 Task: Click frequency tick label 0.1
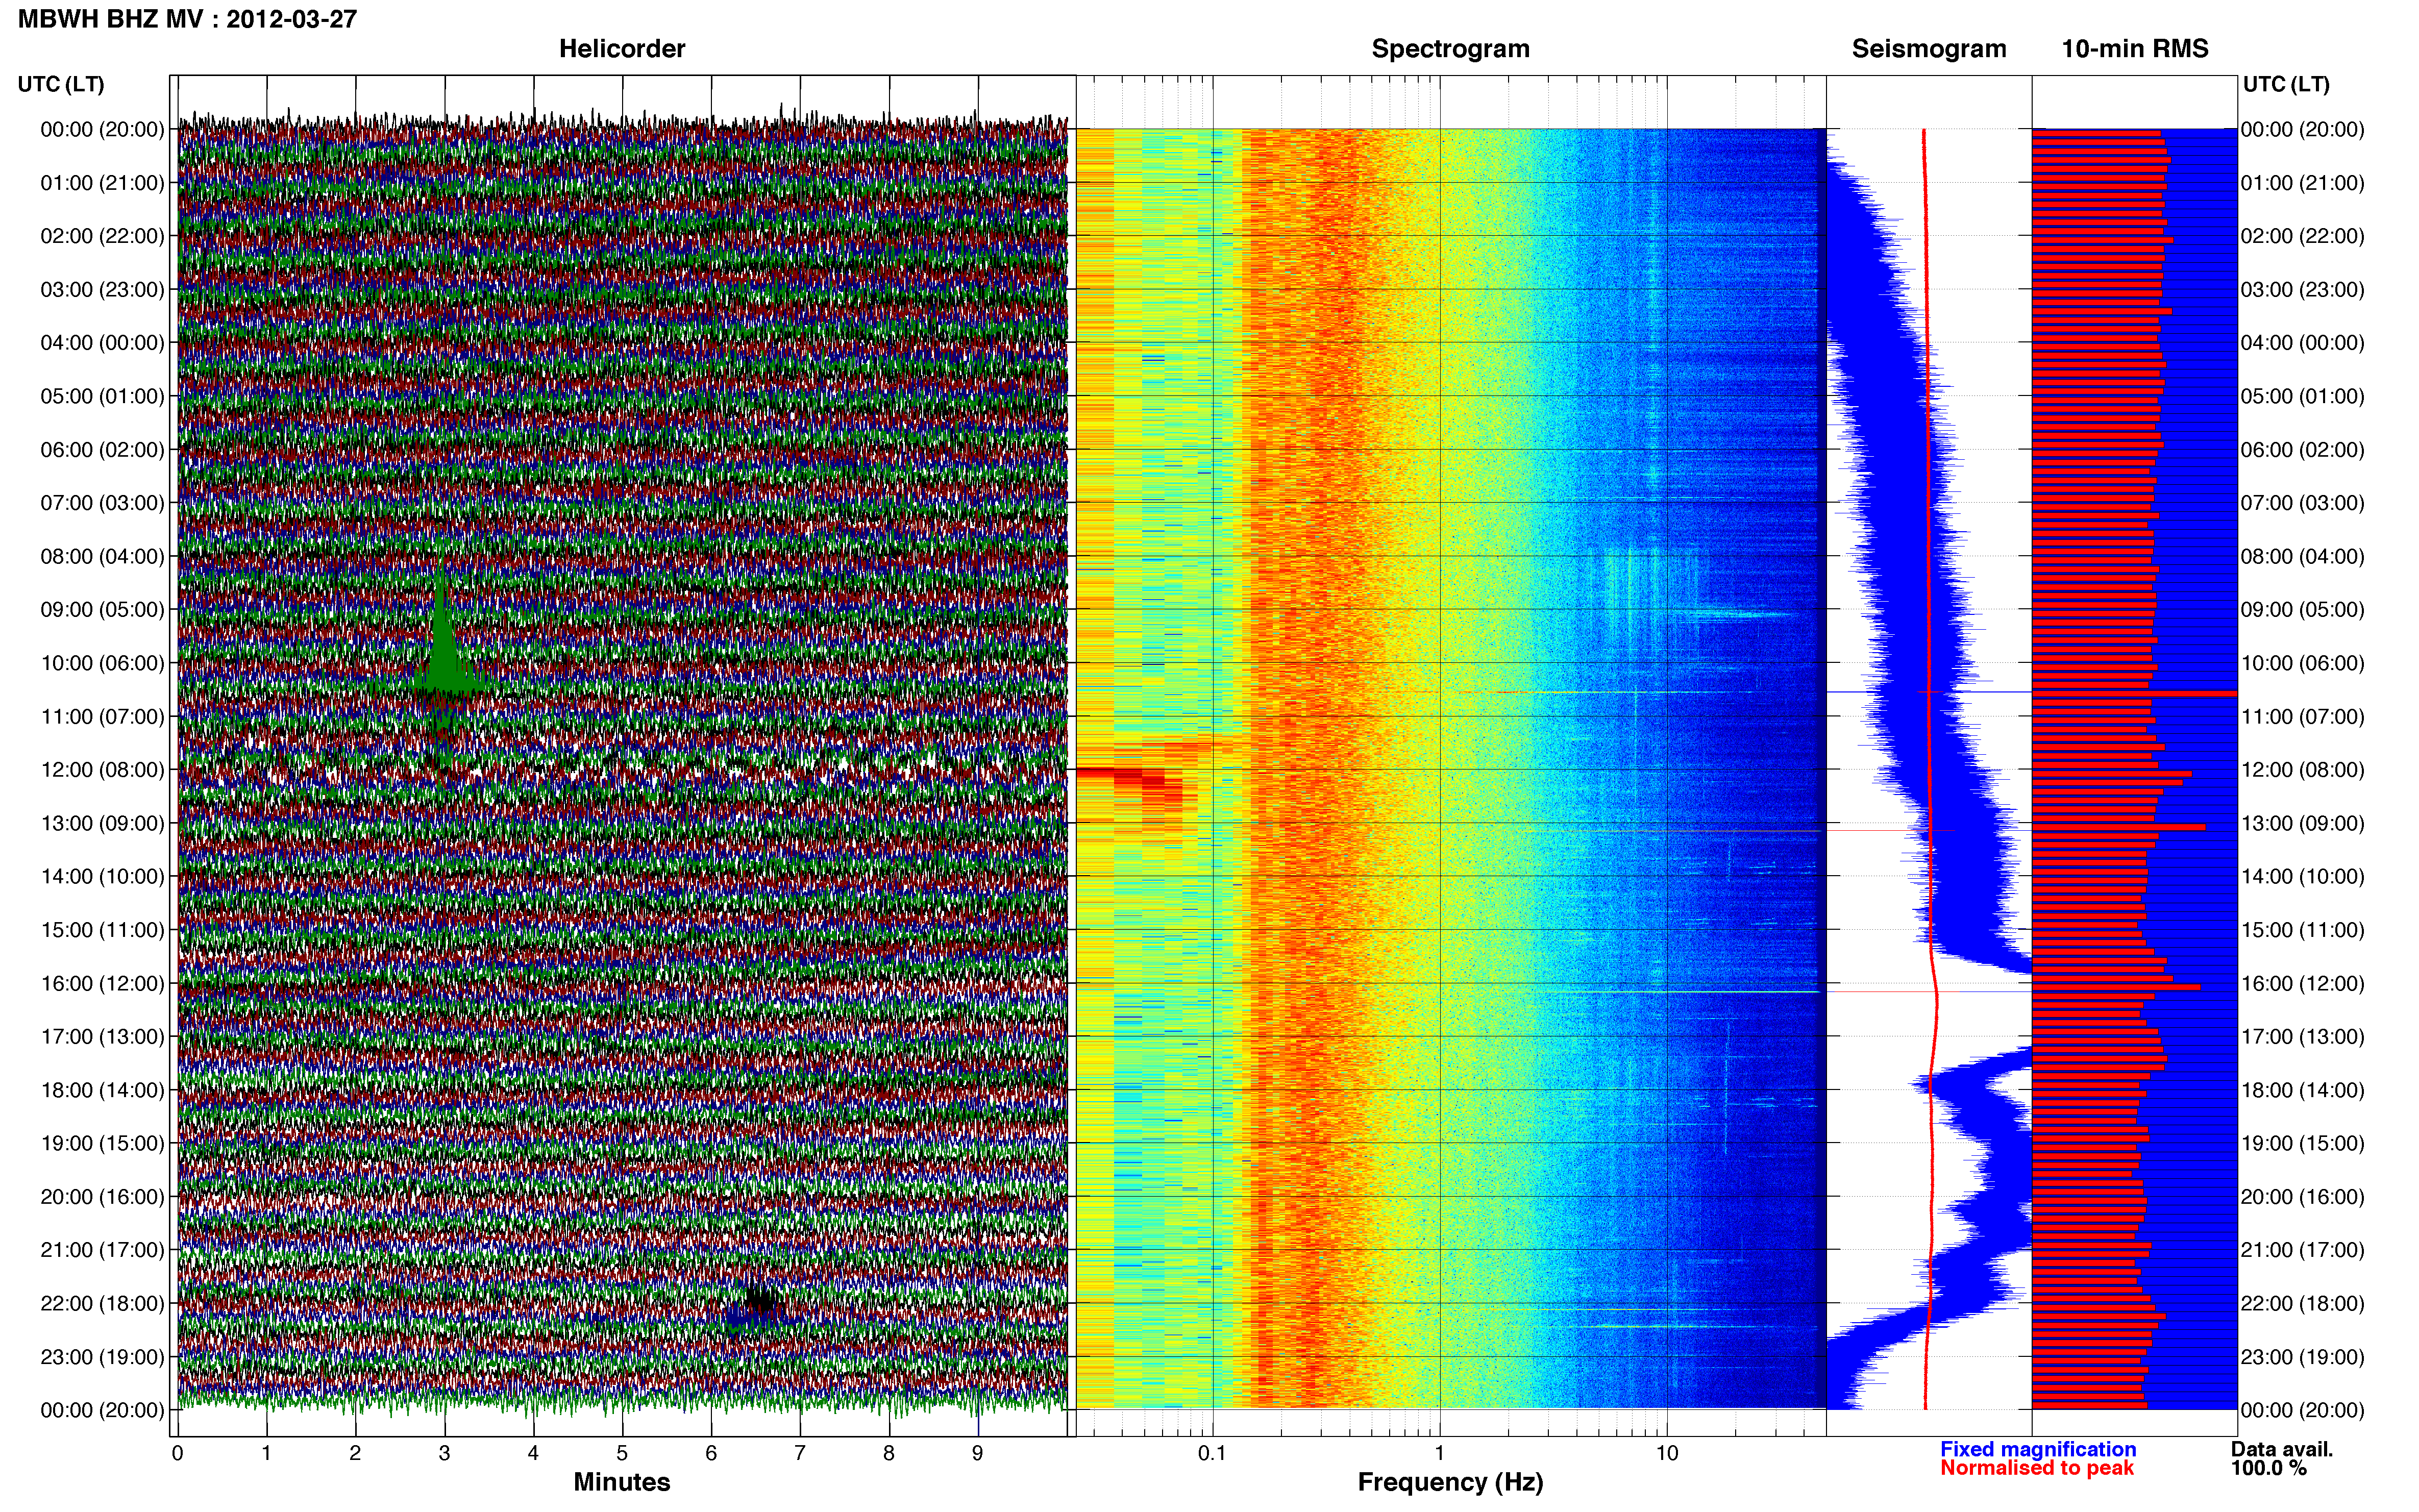tap(1212, 1454)
